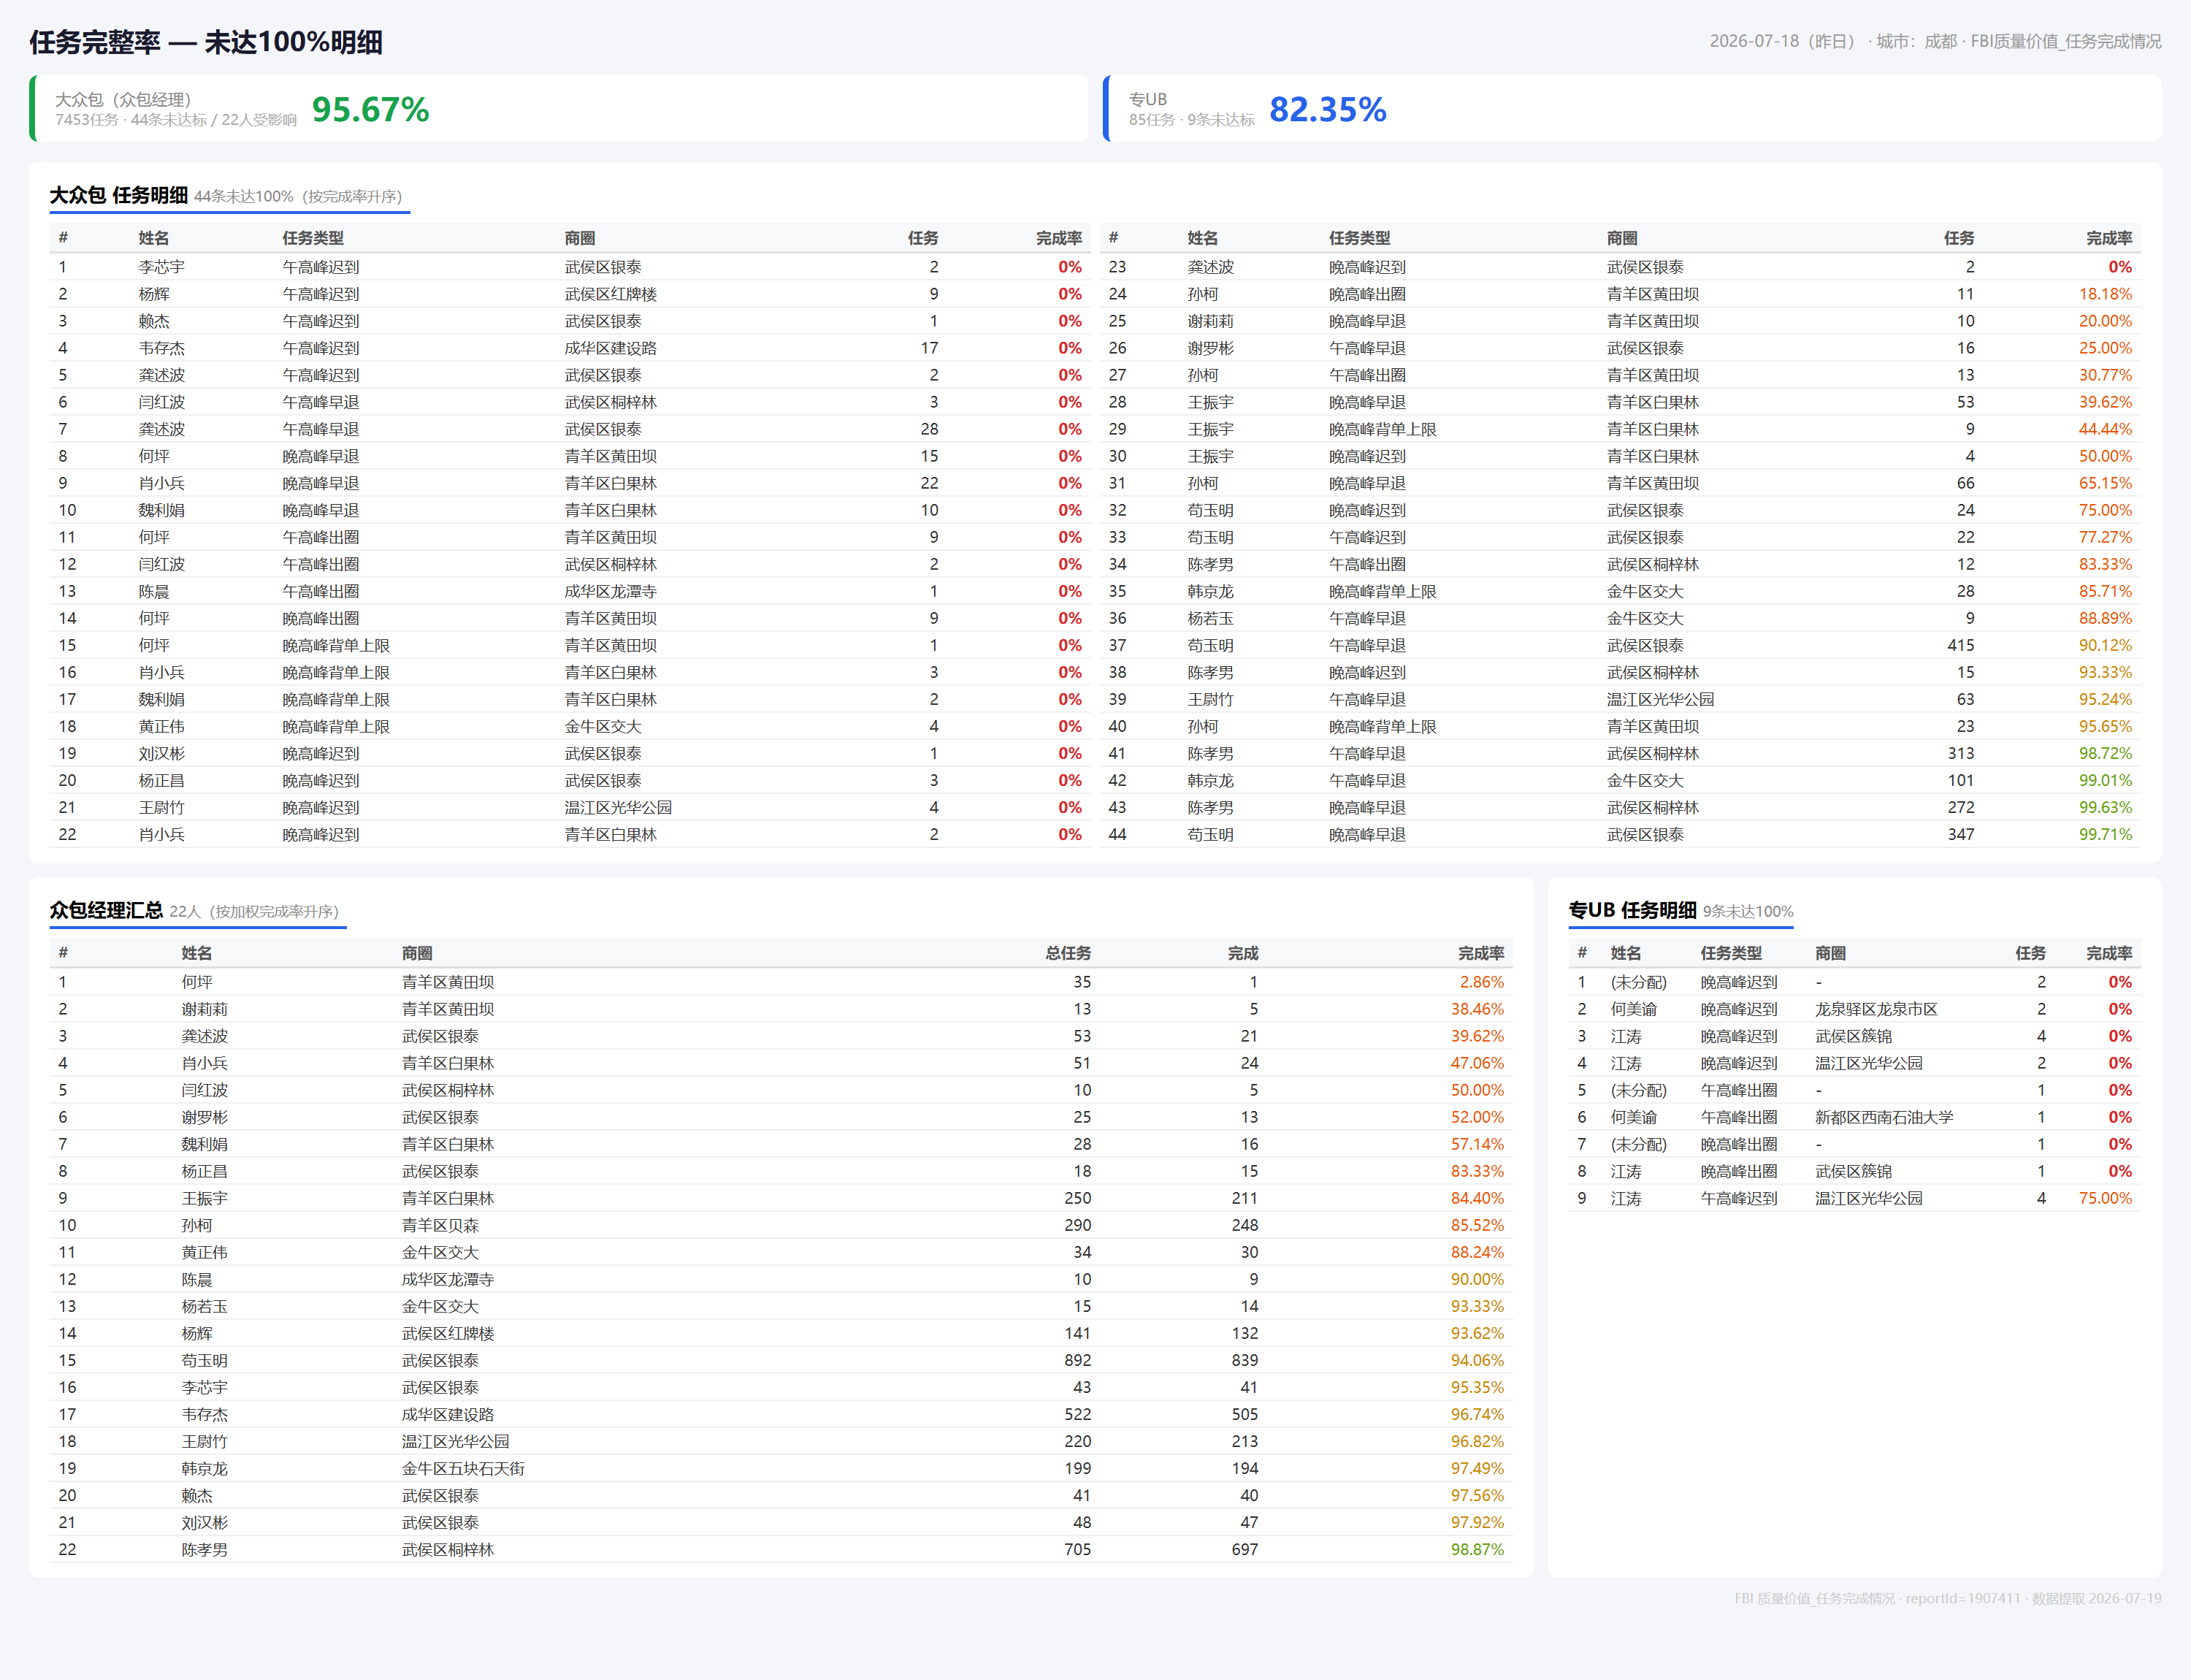Viewport: 2191px width, 1680px height.
Task: Click the 新都区西南石油大学 cell
Action: (x=1884, y=1117)
